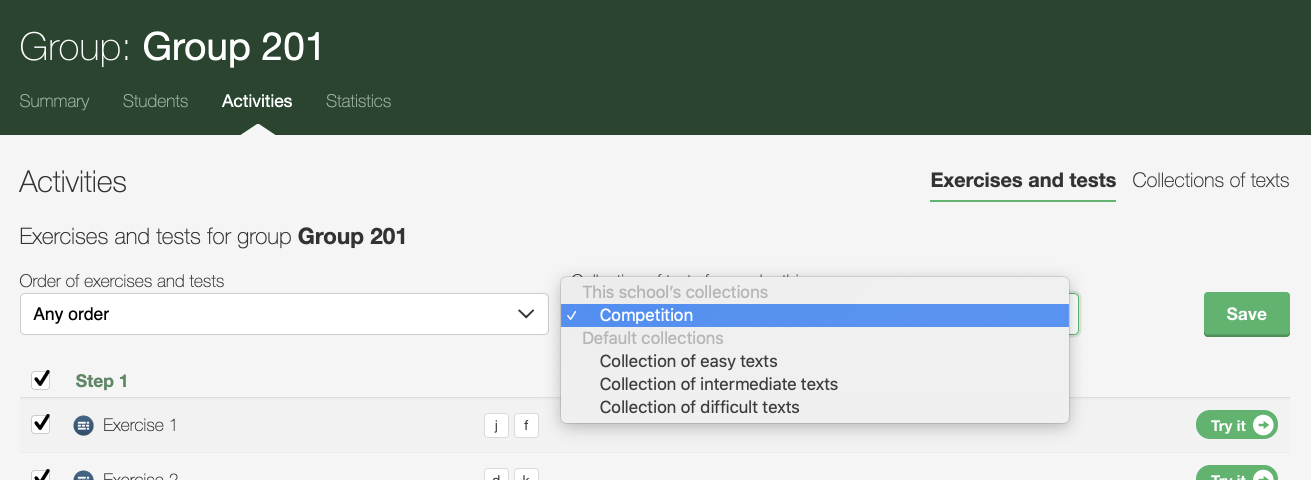The height and width of the screenshot is (480, 1311).
Task: Go to the Statistics tab
Action: point(358,101)
